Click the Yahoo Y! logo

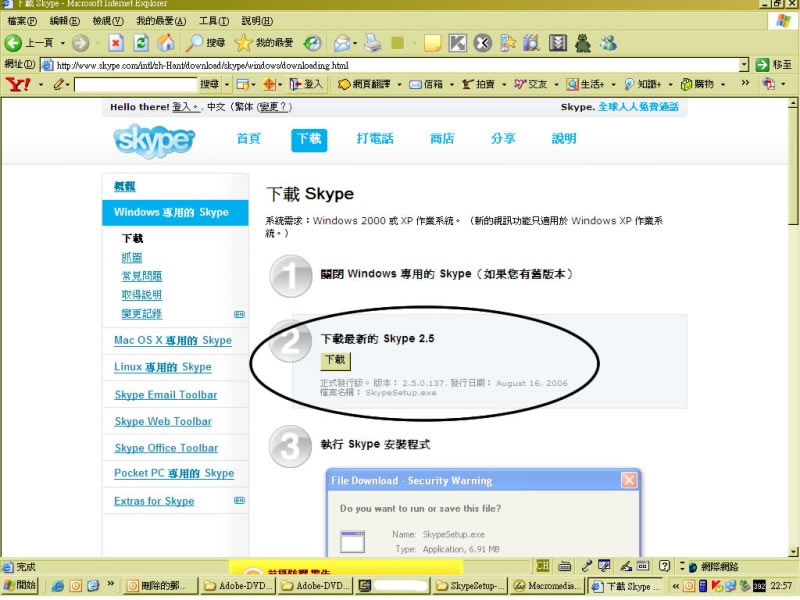tap(18, 84)
